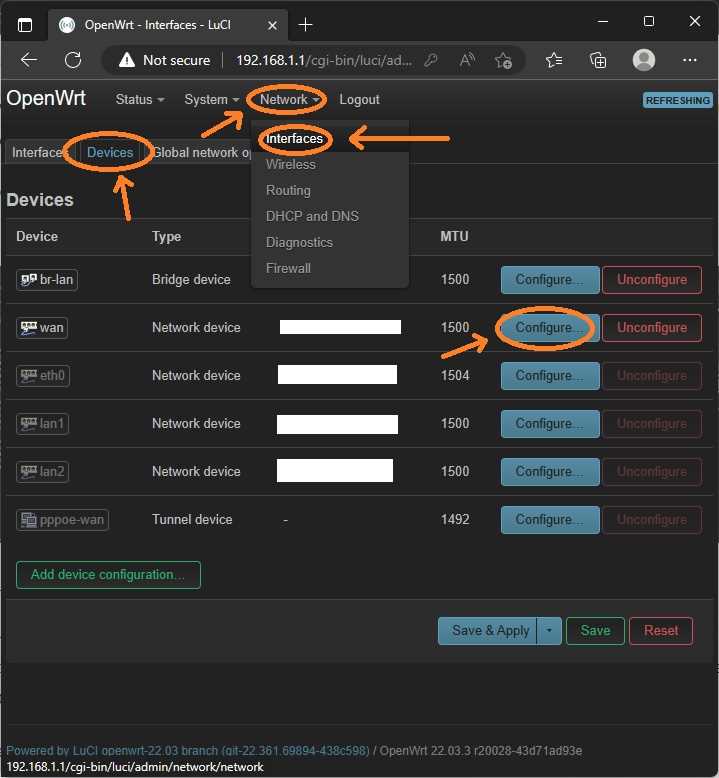719x778 pixels.
Task: Expand the Save & Apply options arrow
Action: pos(549,631)
